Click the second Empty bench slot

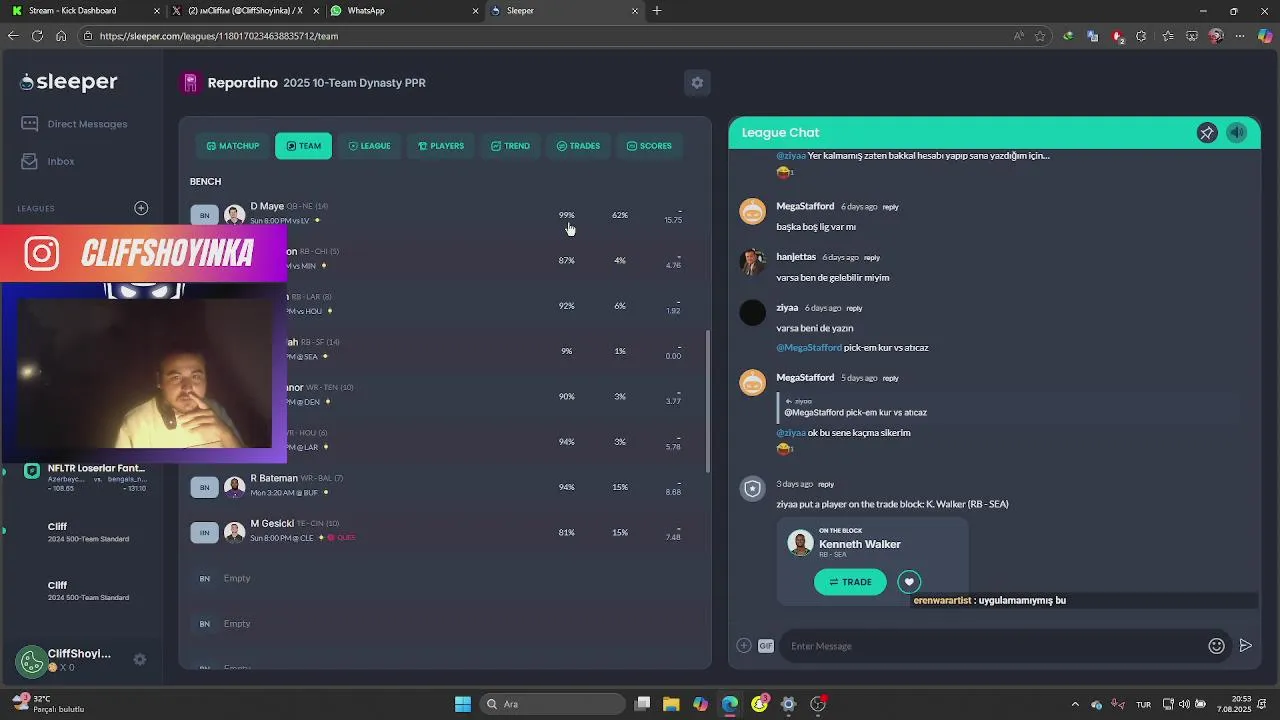[x=237, y=624]
